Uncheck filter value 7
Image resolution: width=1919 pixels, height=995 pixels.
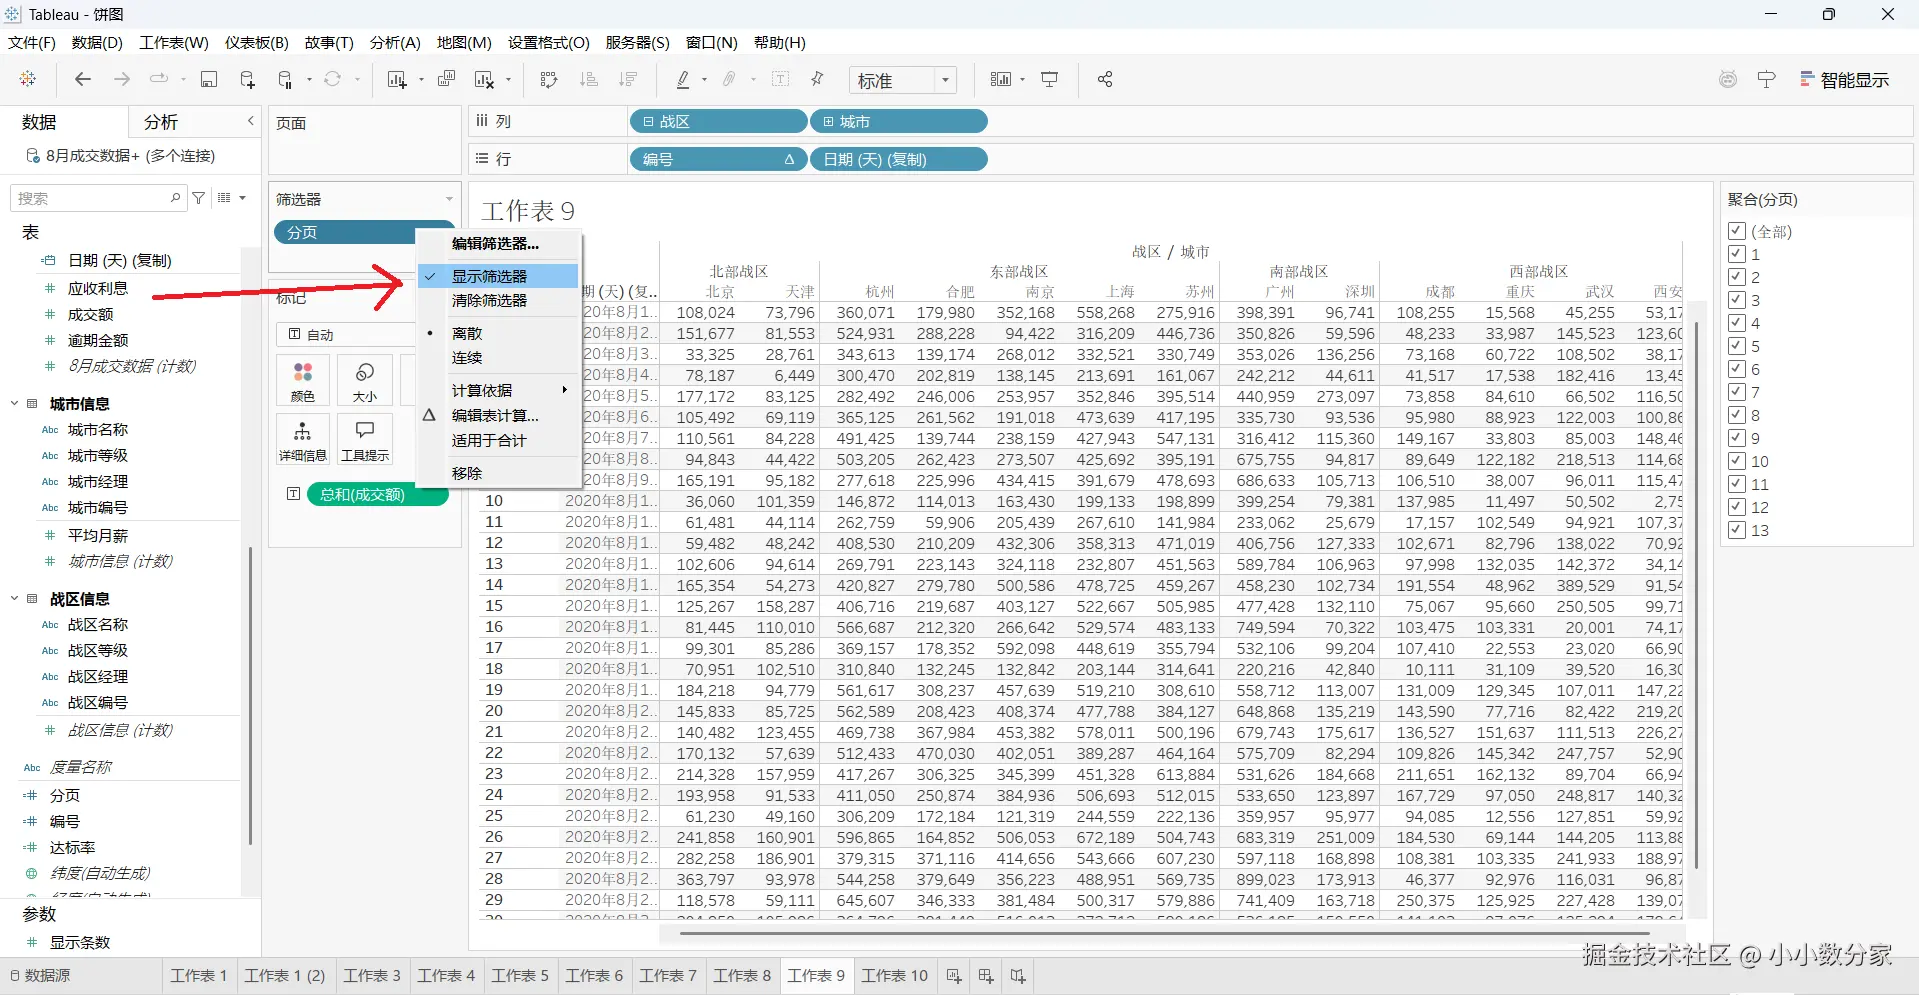pyautogui.click(x=1737, y=392)
